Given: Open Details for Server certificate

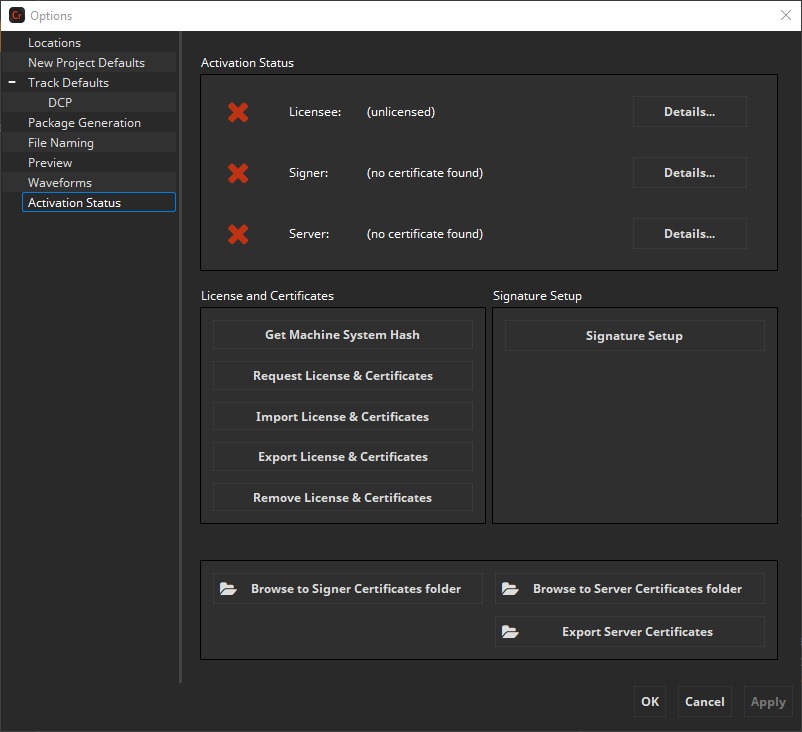Looking at the screenshot, I should [x=689, y=234].
